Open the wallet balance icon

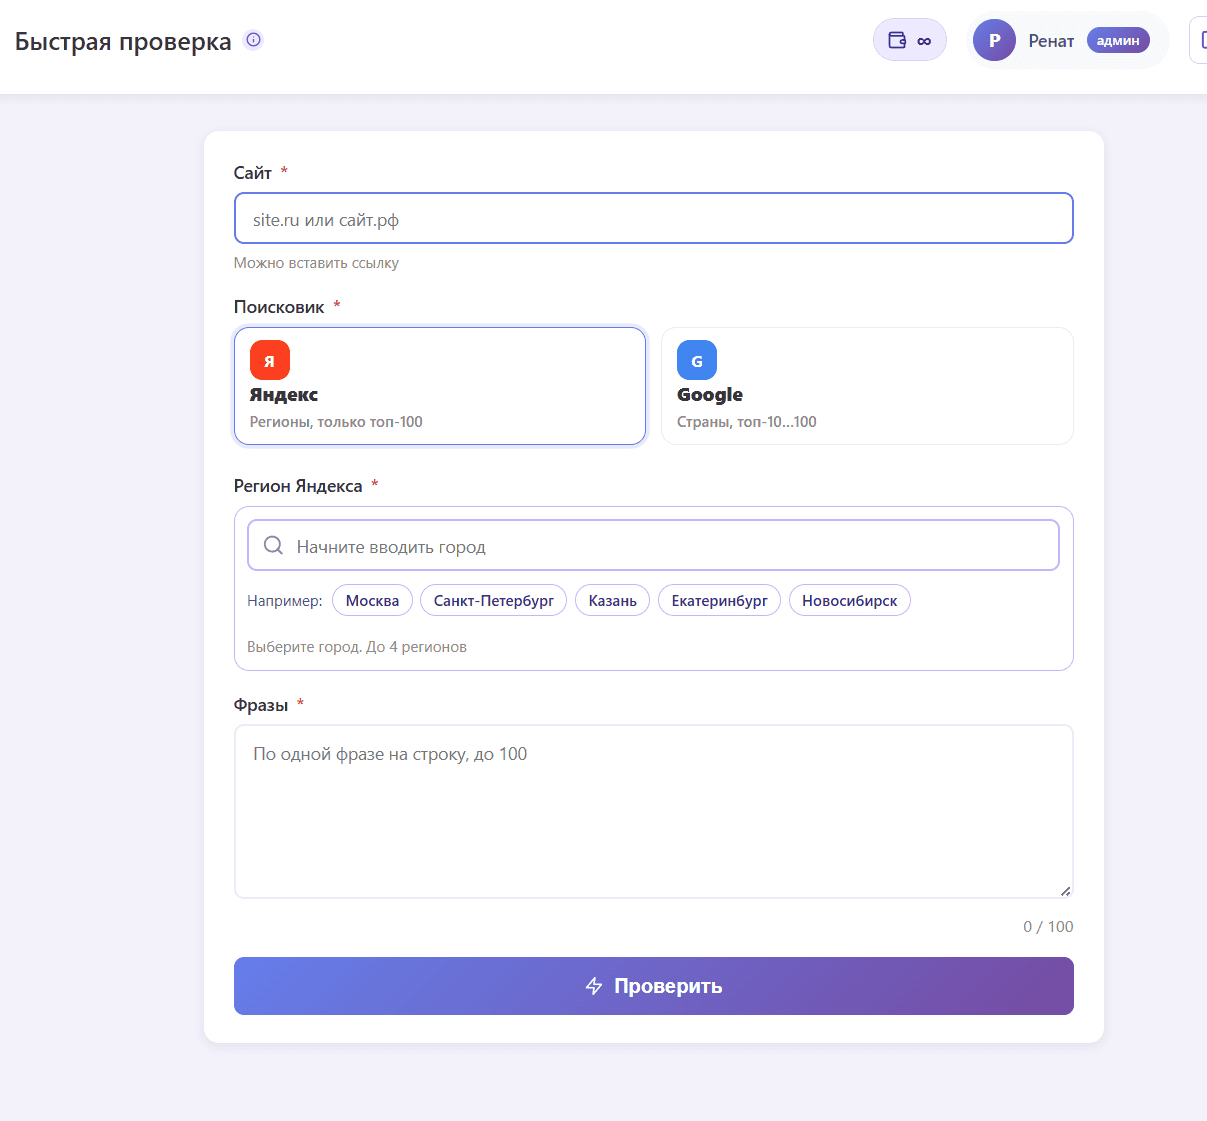(897, 41)
